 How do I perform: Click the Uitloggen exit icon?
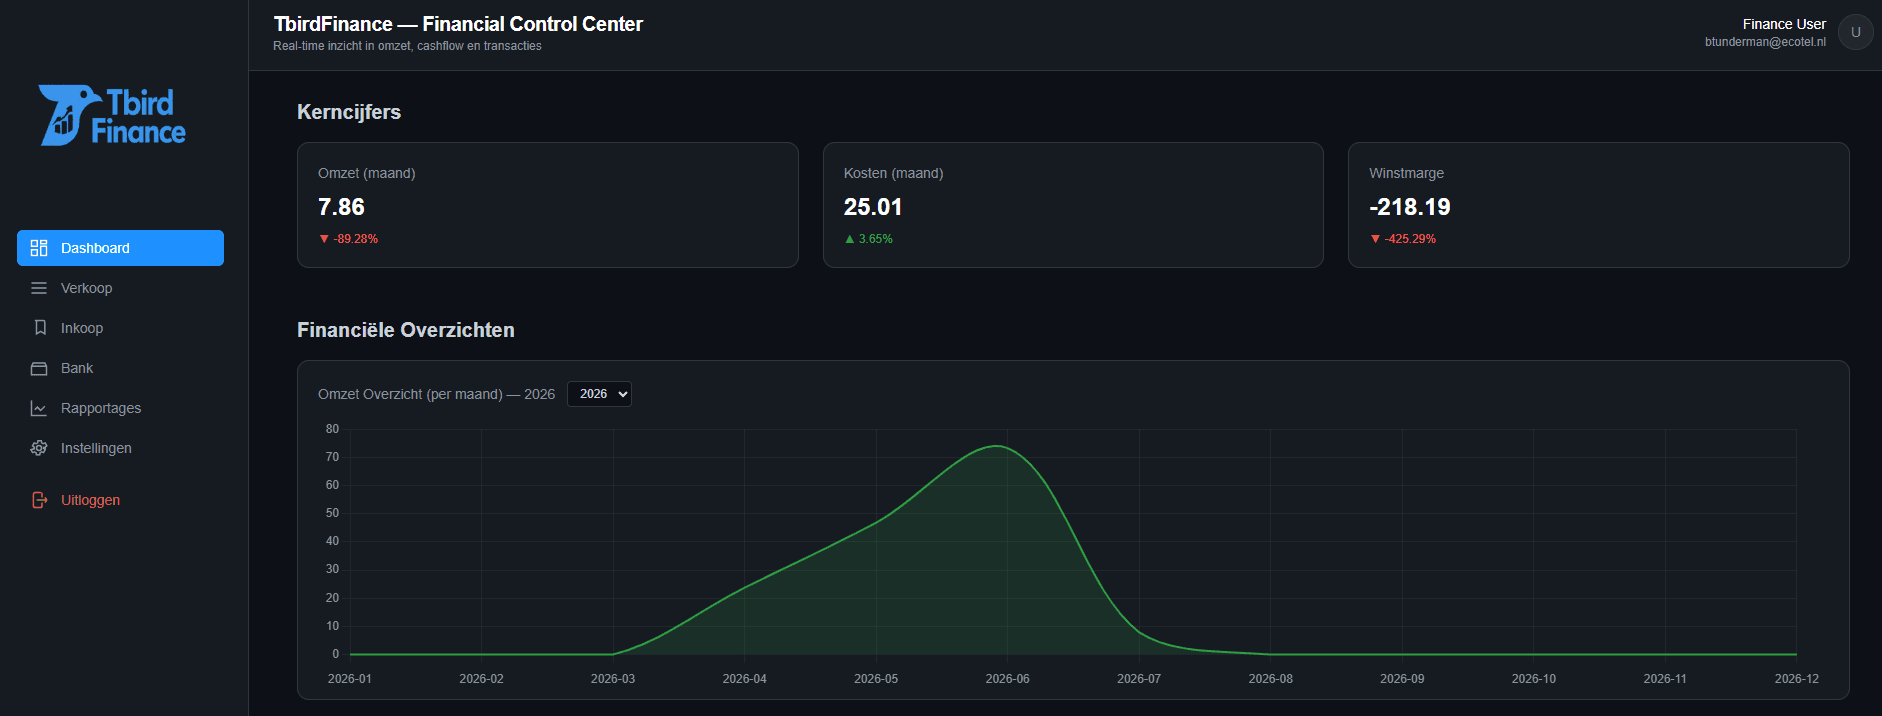(40, 500)
